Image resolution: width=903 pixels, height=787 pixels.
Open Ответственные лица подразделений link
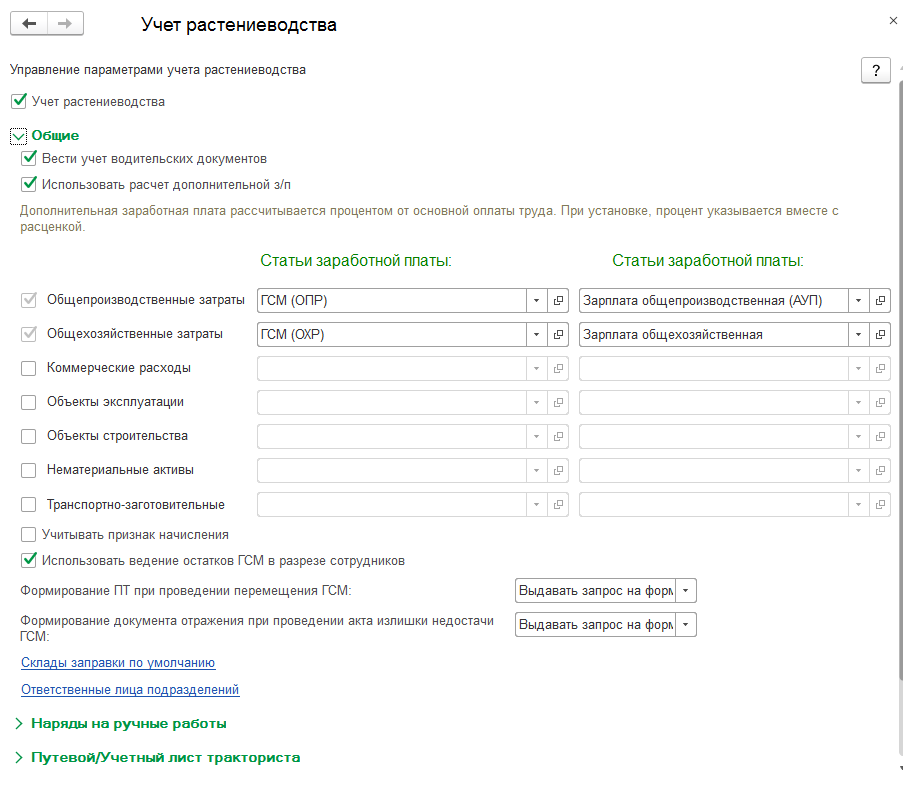click(x=130, y=690)
